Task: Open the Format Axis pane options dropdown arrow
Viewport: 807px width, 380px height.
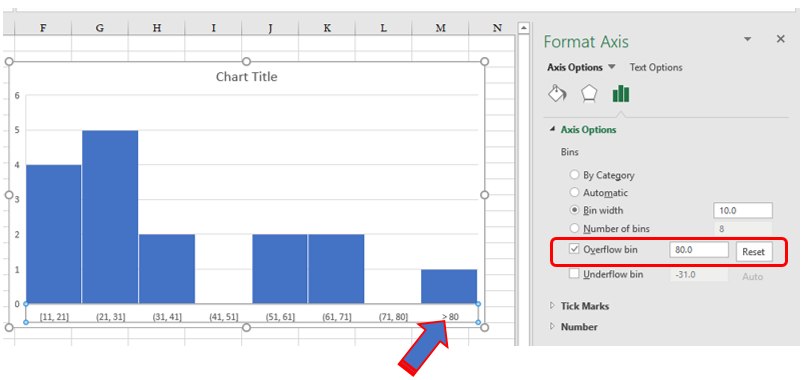Action: pyautogui.click(x=748, y=39)
